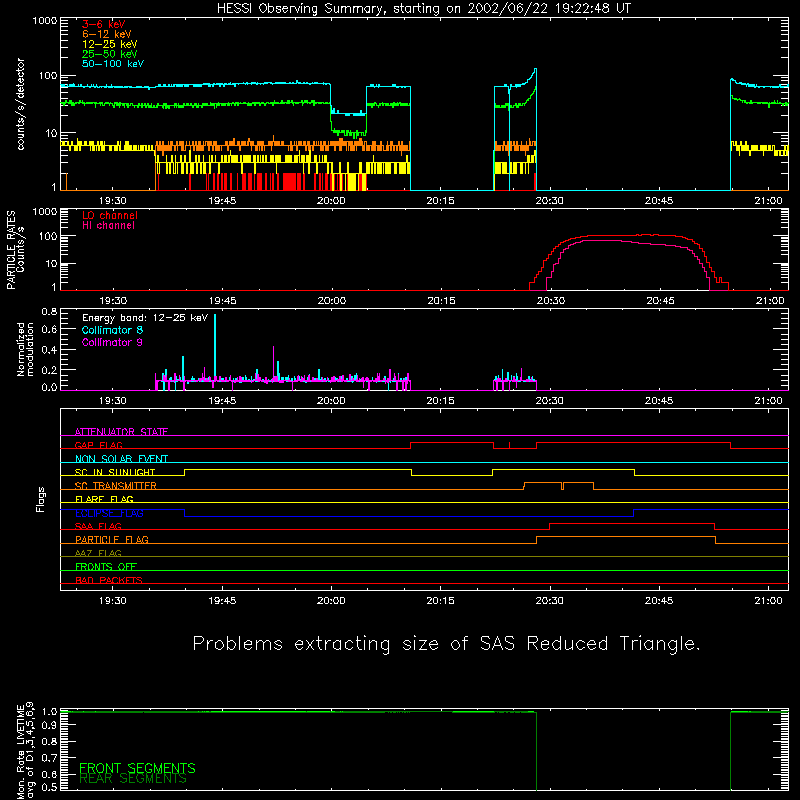Click the 20:15 tick label under the modulation plot

(x=440, y=401)
